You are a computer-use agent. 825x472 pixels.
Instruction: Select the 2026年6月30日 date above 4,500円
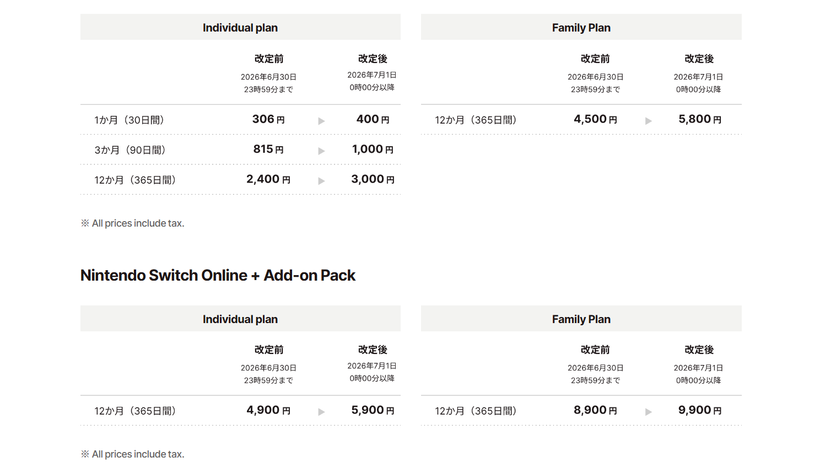(595, 77)
